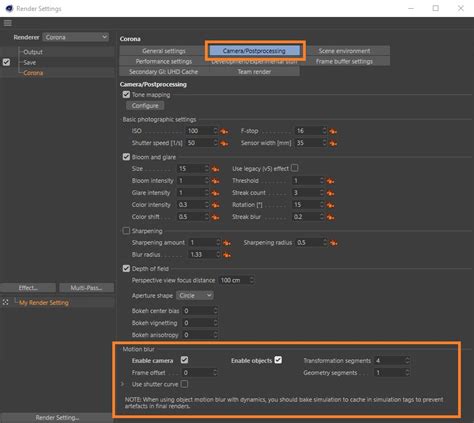Click the Configure tone mapping button

(145, 106)
